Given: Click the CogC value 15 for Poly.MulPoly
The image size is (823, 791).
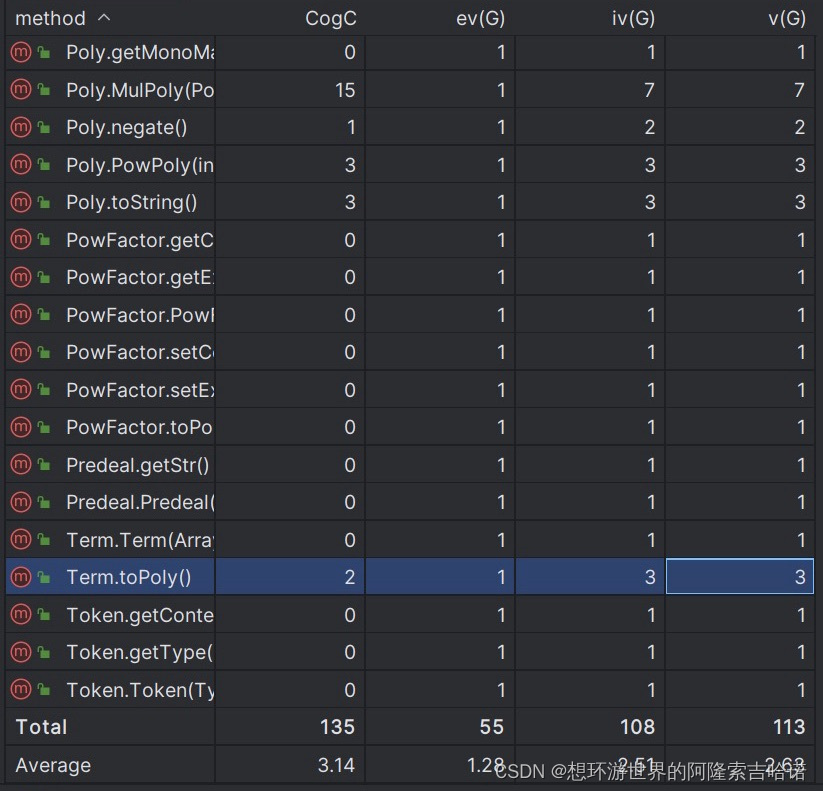Looking at the screenshot, I should coord(345,90).
